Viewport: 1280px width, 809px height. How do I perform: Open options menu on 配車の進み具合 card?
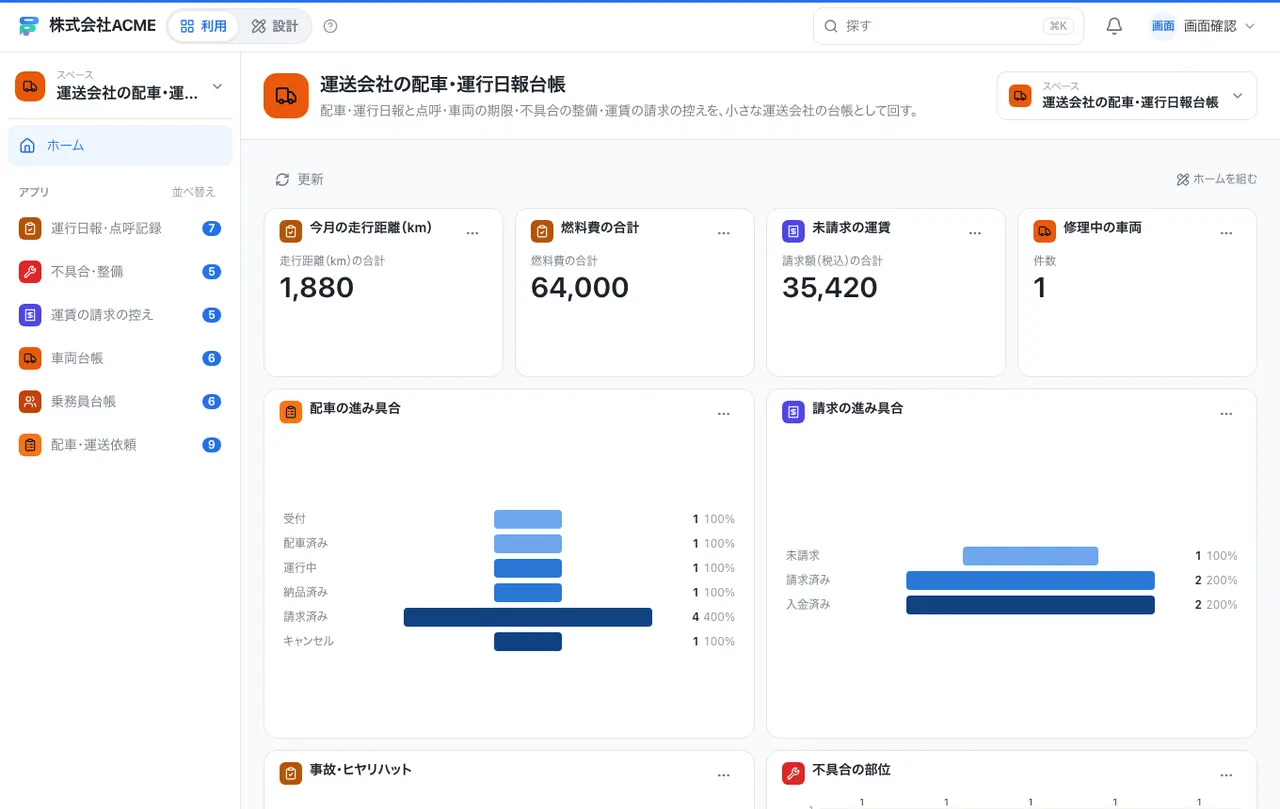pos(724,414)
